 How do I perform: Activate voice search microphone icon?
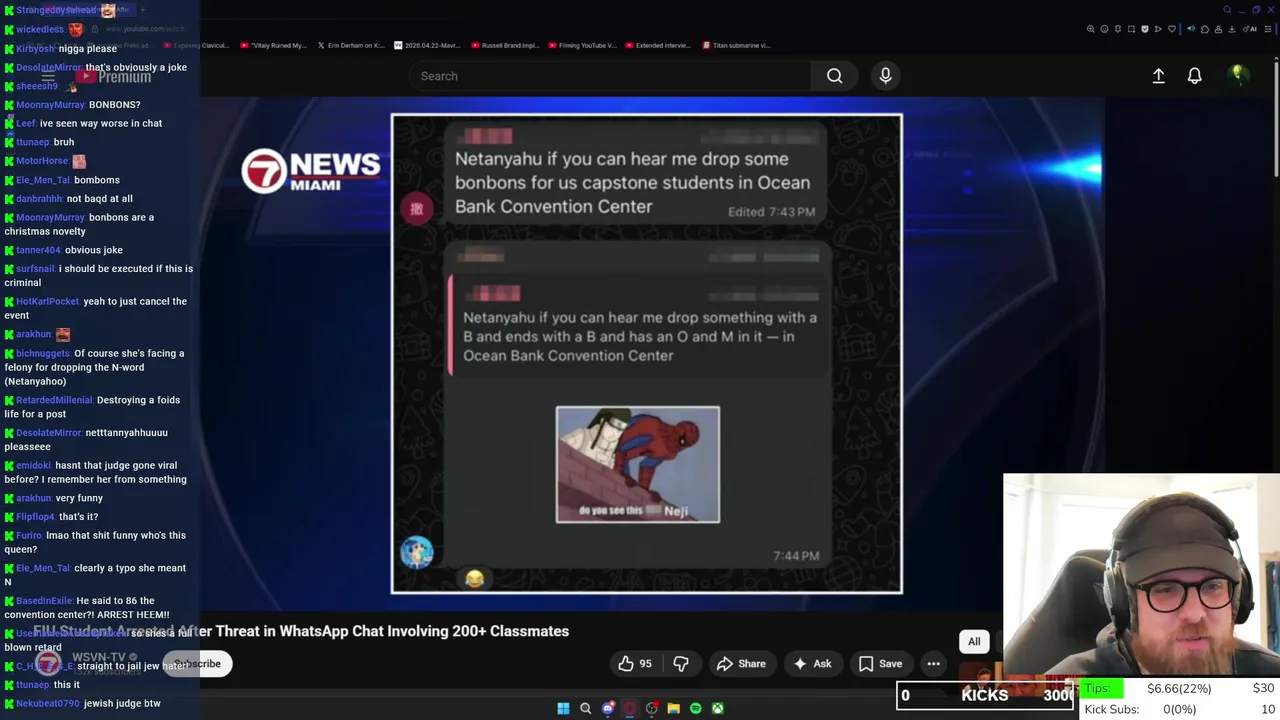point(885,76)
